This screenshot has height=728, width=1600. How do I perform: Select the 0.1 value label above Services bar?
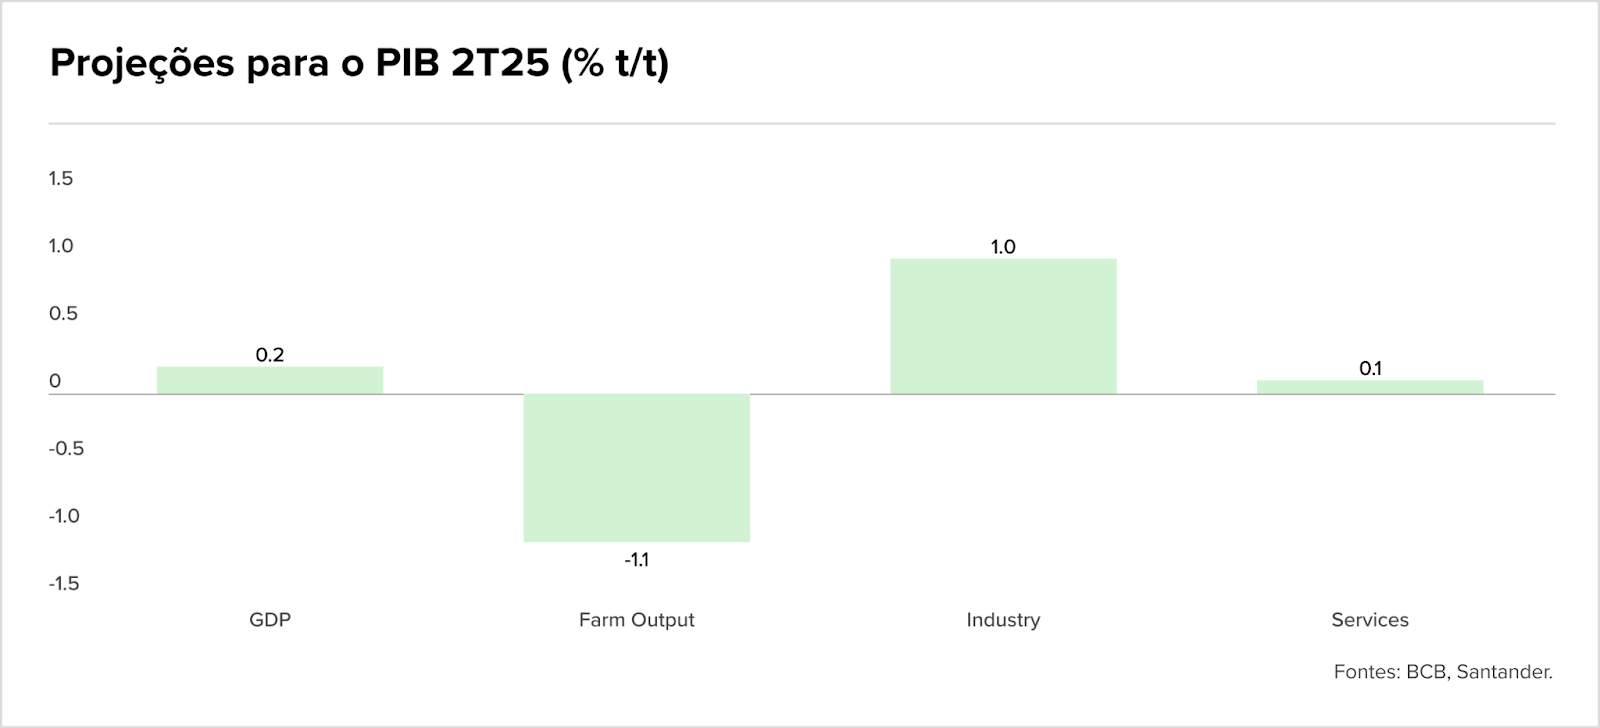(x=1370, y=369)
